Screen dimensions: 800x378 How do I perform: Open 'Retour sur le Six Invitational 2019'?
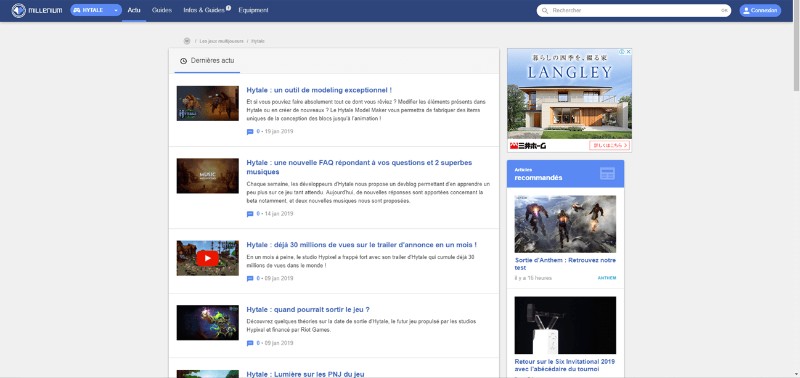click(x=565, y=365)
